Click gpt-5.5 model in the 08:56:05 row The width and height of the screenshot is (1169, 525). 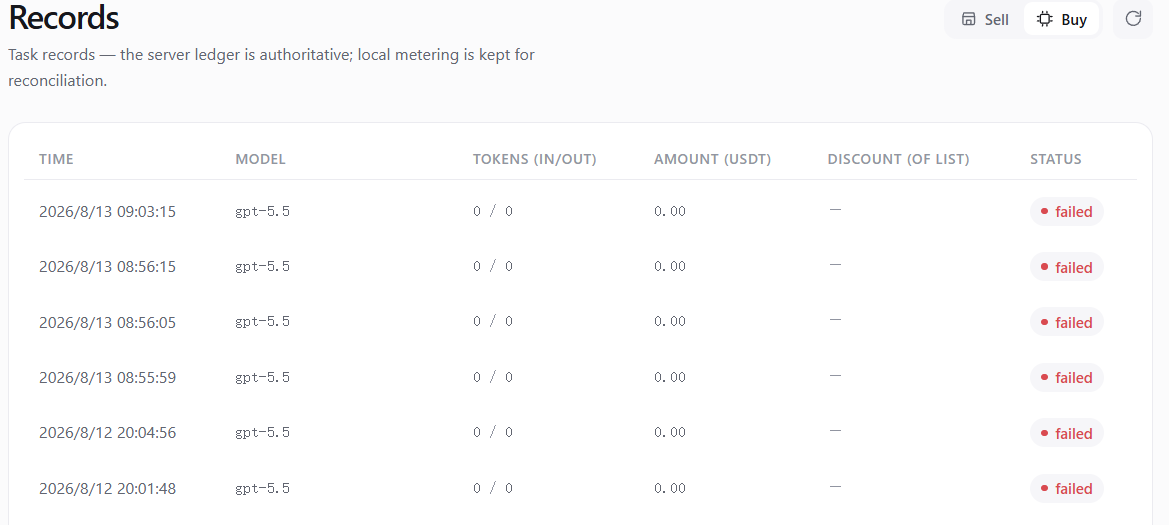coord(262,322)
